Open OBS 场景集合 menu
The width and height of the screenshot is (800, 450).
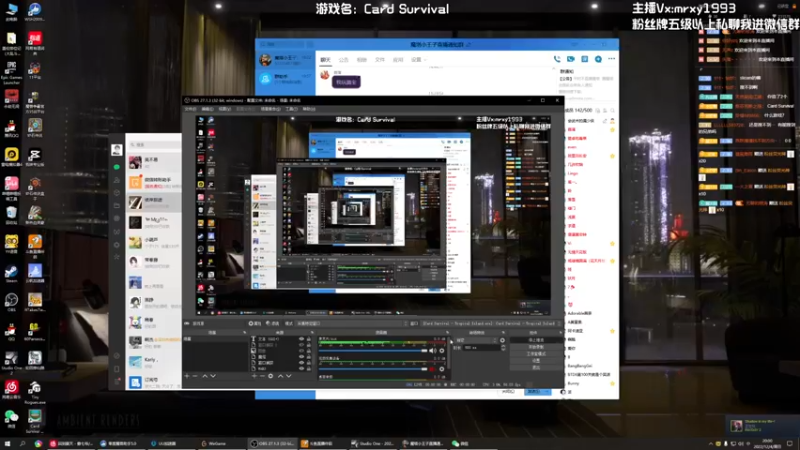coord(271,109)
